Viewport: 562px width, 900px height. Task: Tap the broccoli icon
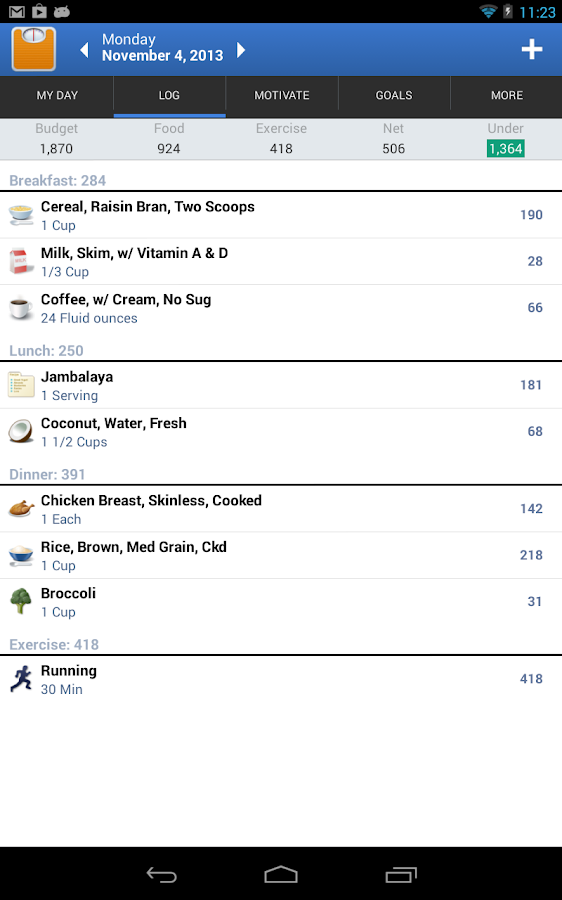pos(21,601)
